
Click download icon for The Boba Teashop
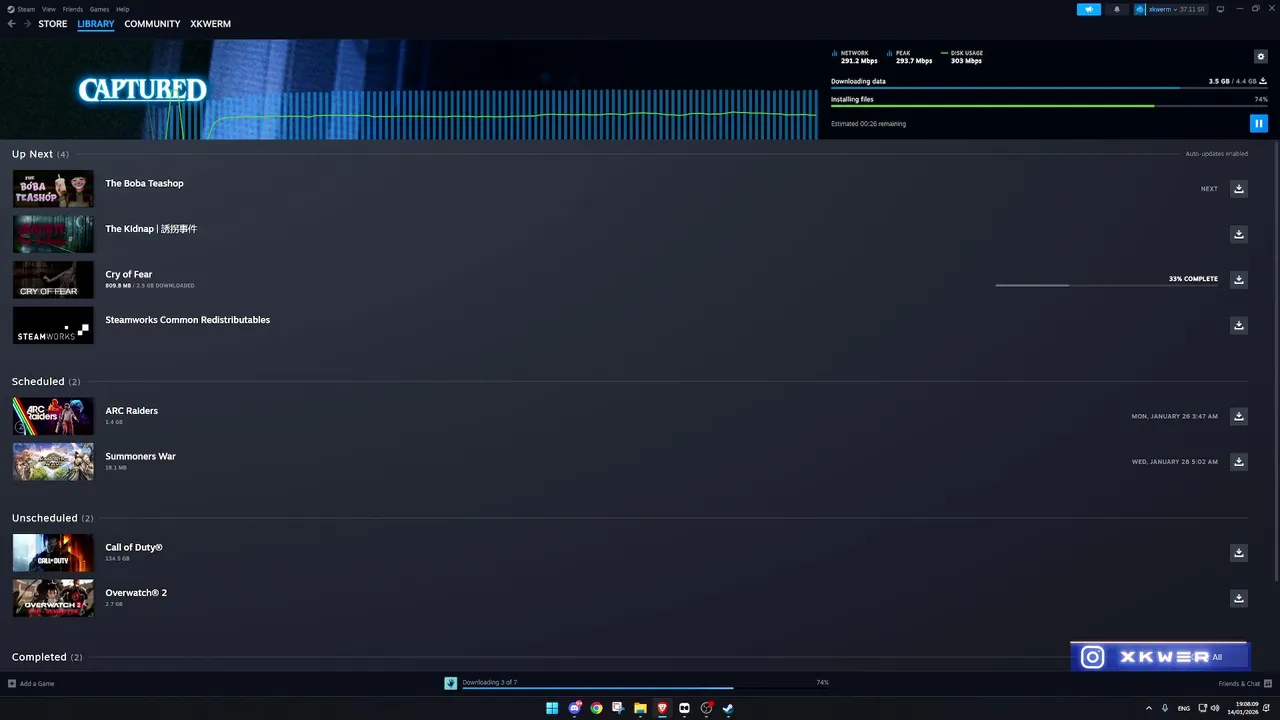1239,189
